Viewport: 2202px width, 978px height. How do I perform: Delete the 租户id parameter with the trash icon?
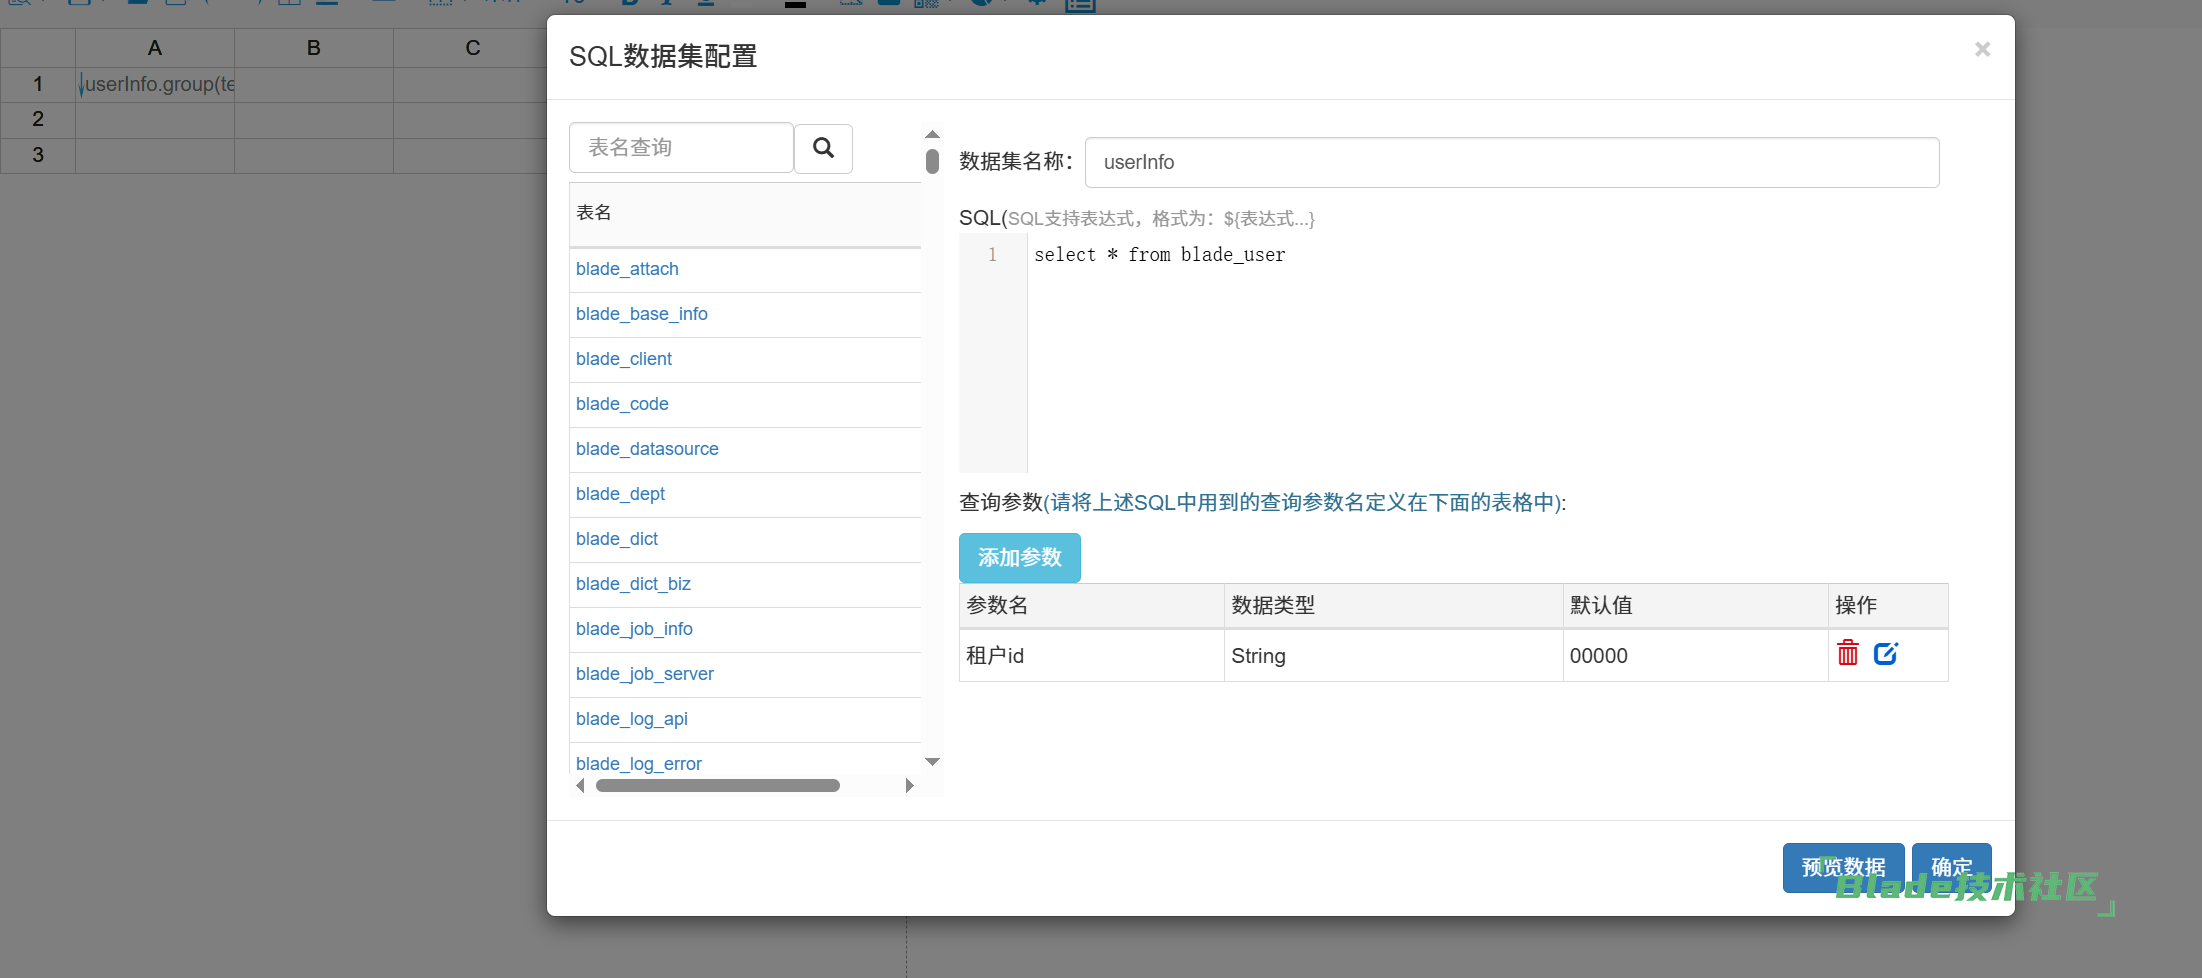(1847, 654)
